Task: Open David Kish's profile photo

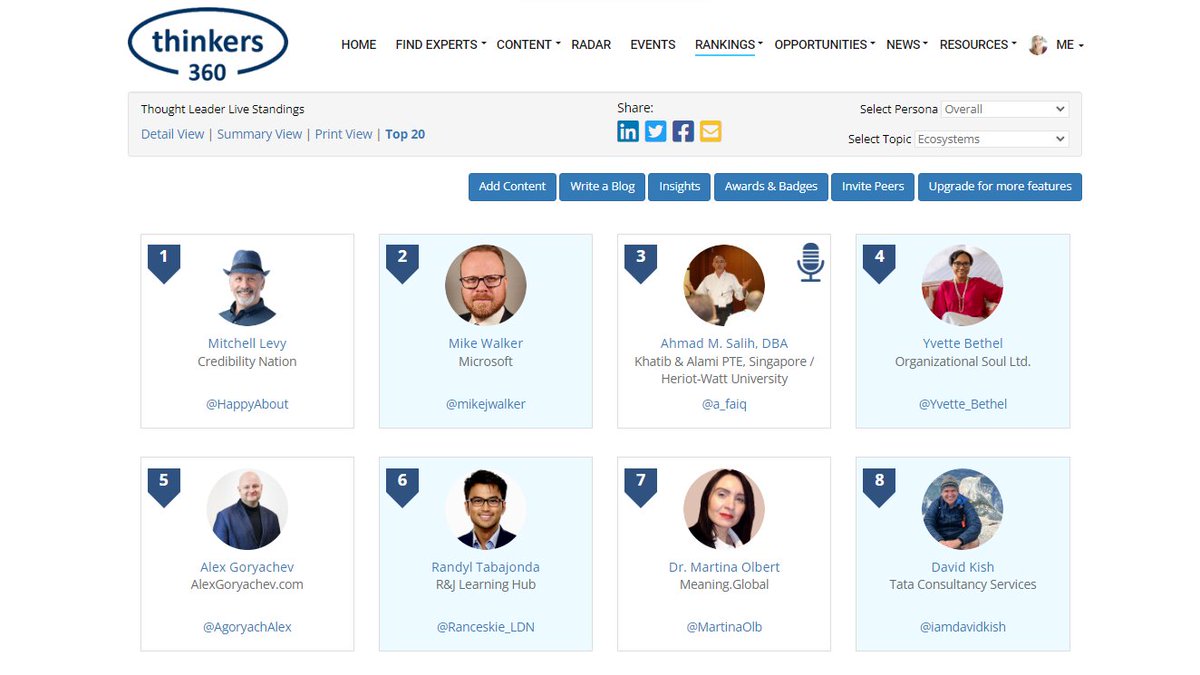Action: click(x=962, y=509)
